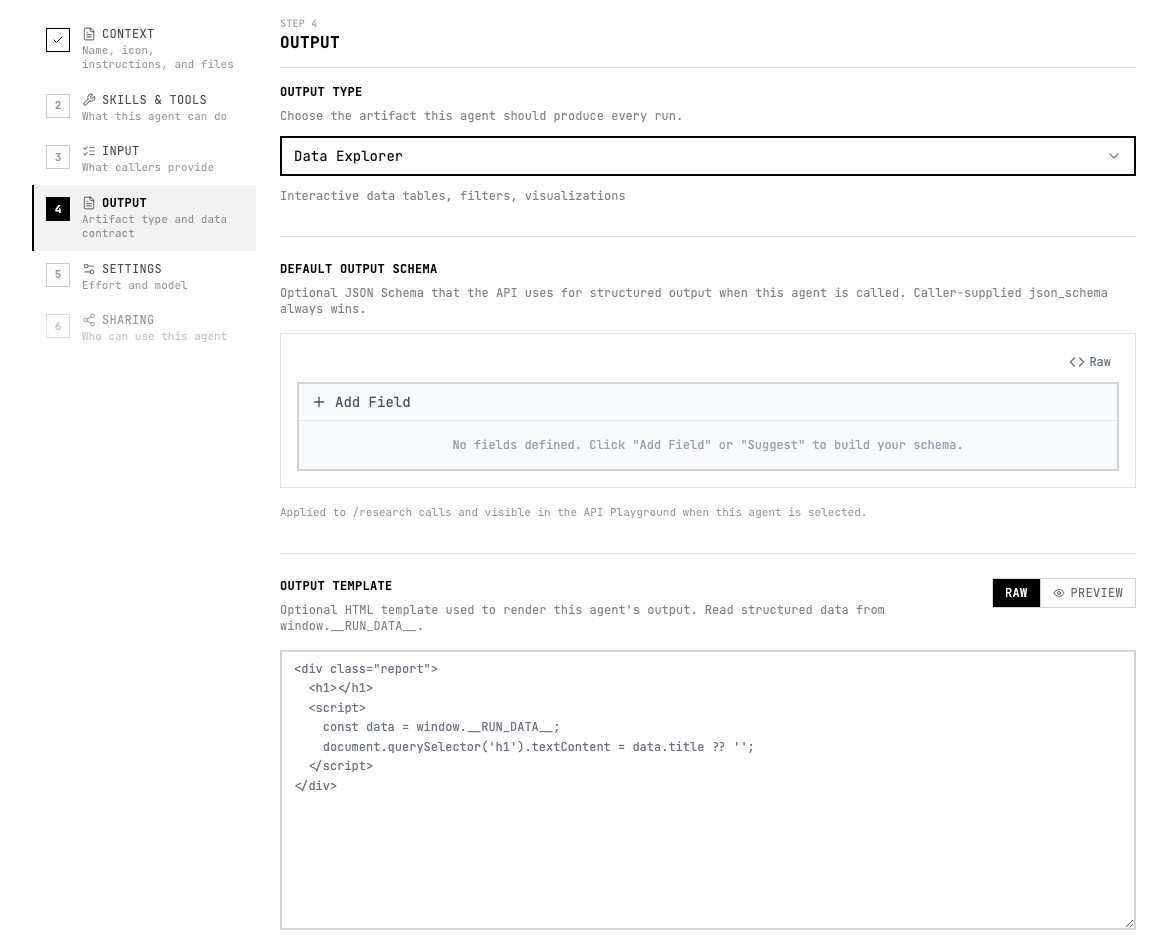Click the 'Default Output Schema' heading

[x=358, y=269]
